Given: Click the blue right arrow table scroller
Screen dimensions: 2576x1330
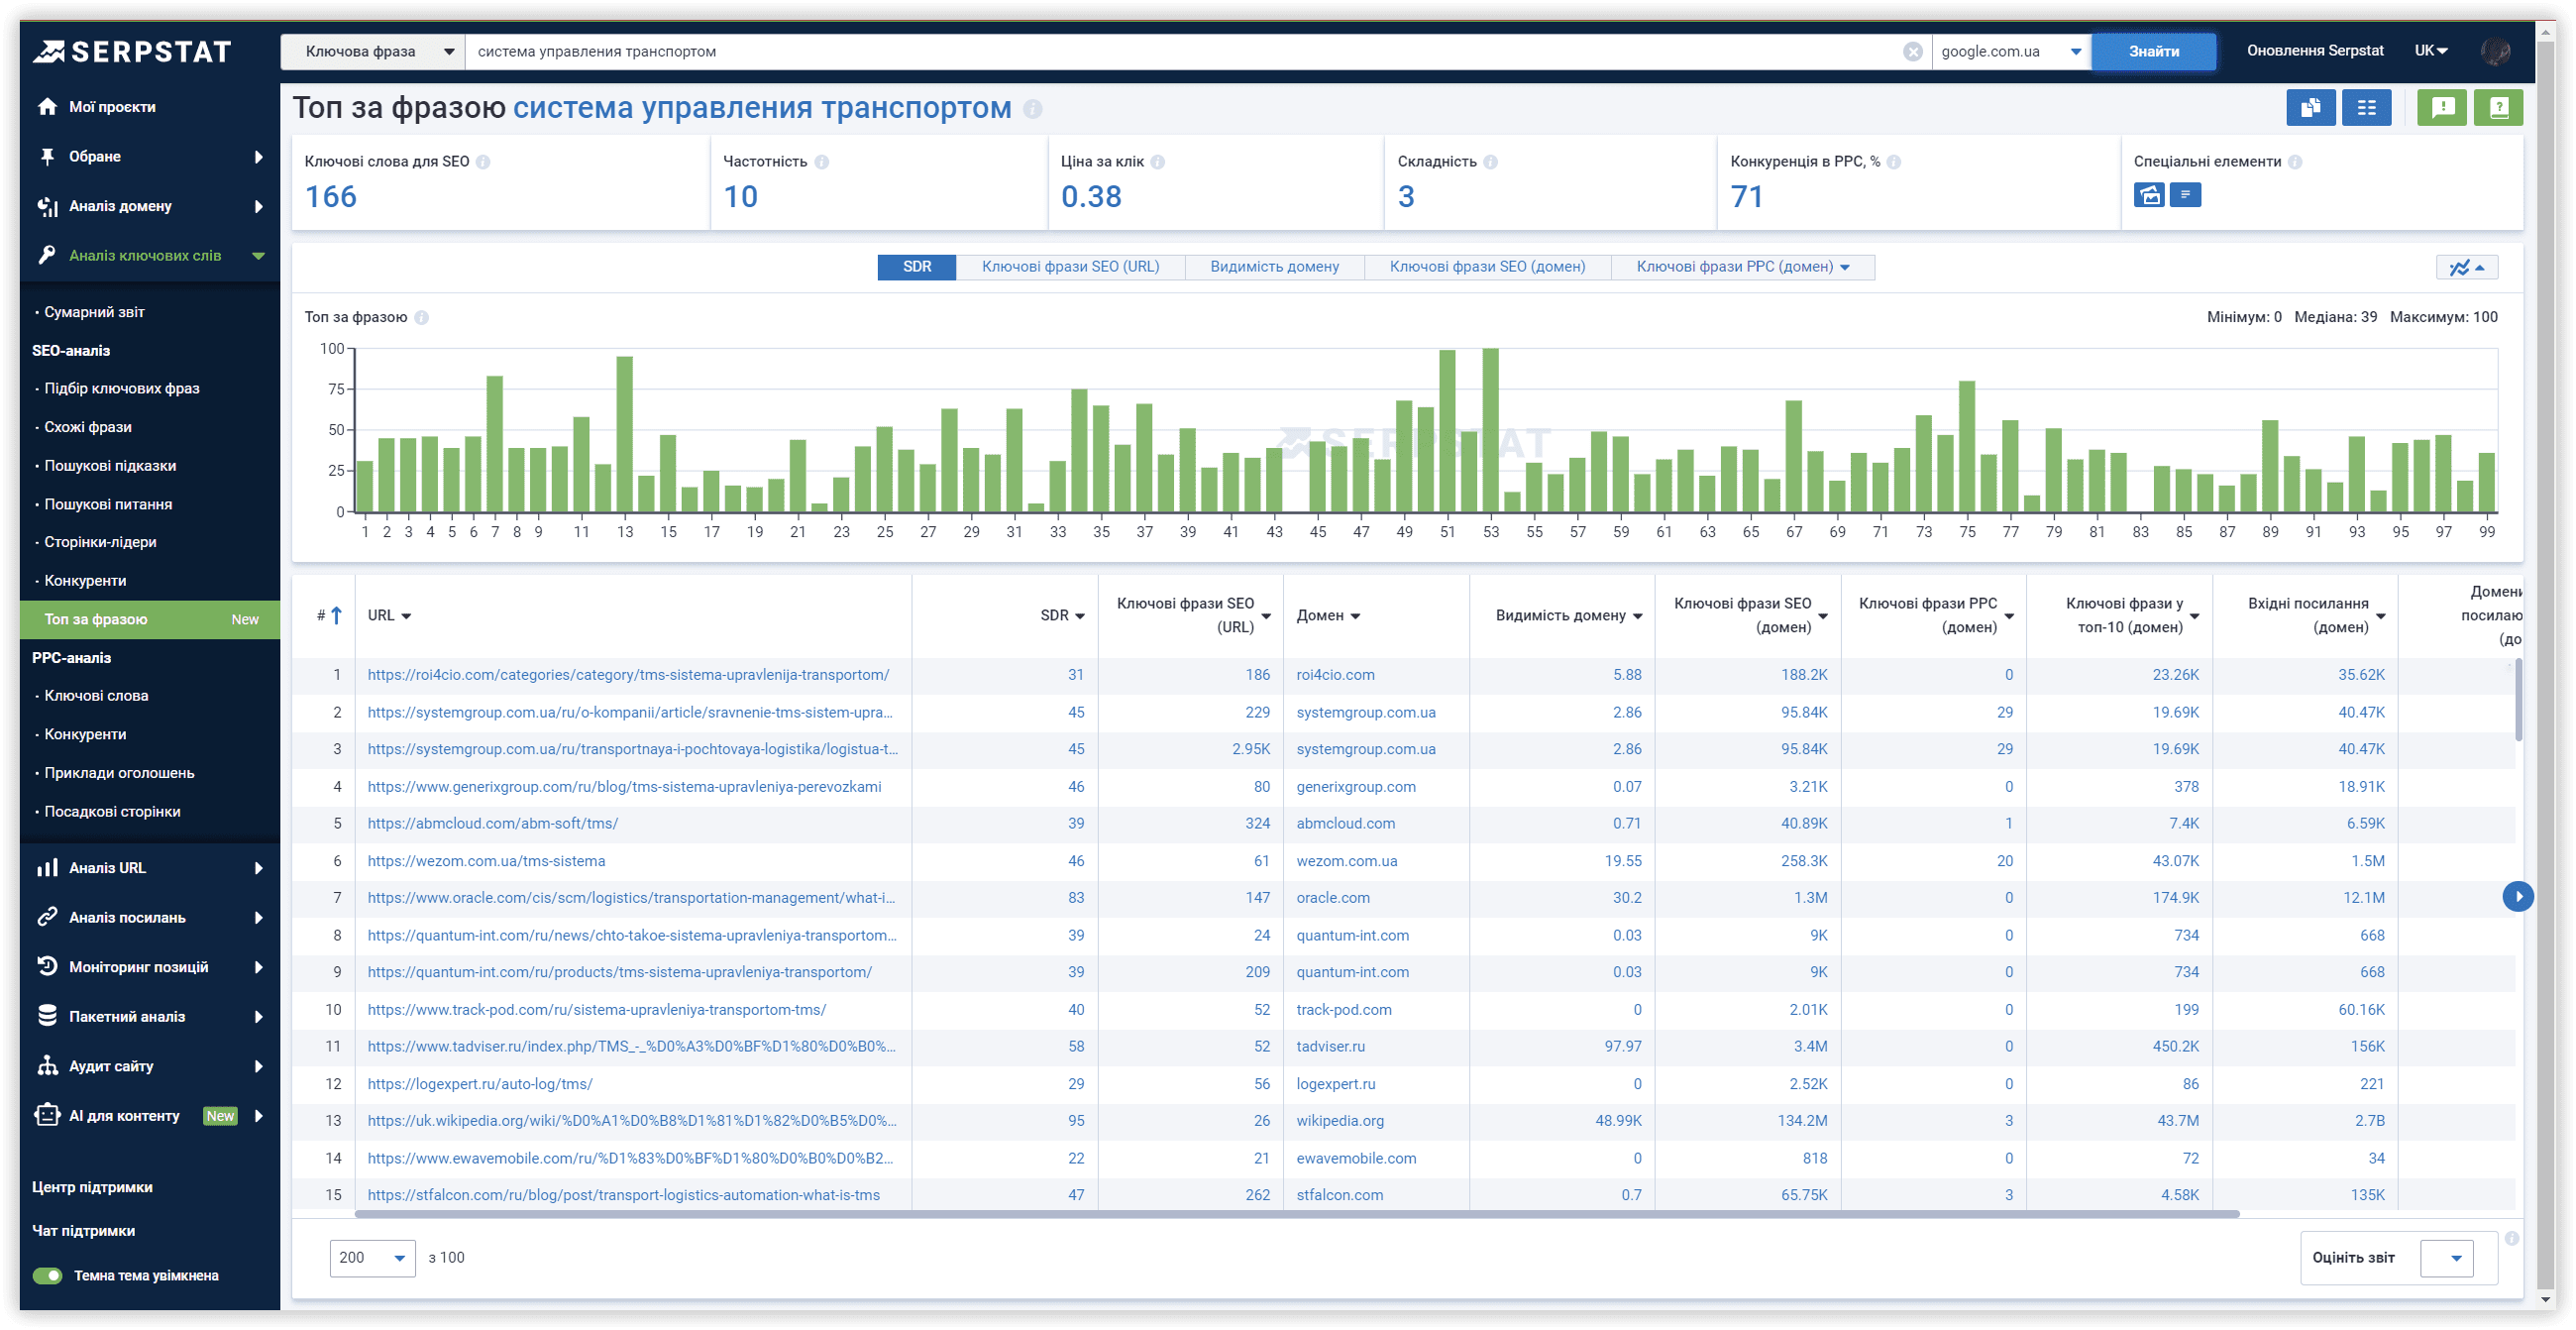Looking at the screenshot, I should [2516, 896].
